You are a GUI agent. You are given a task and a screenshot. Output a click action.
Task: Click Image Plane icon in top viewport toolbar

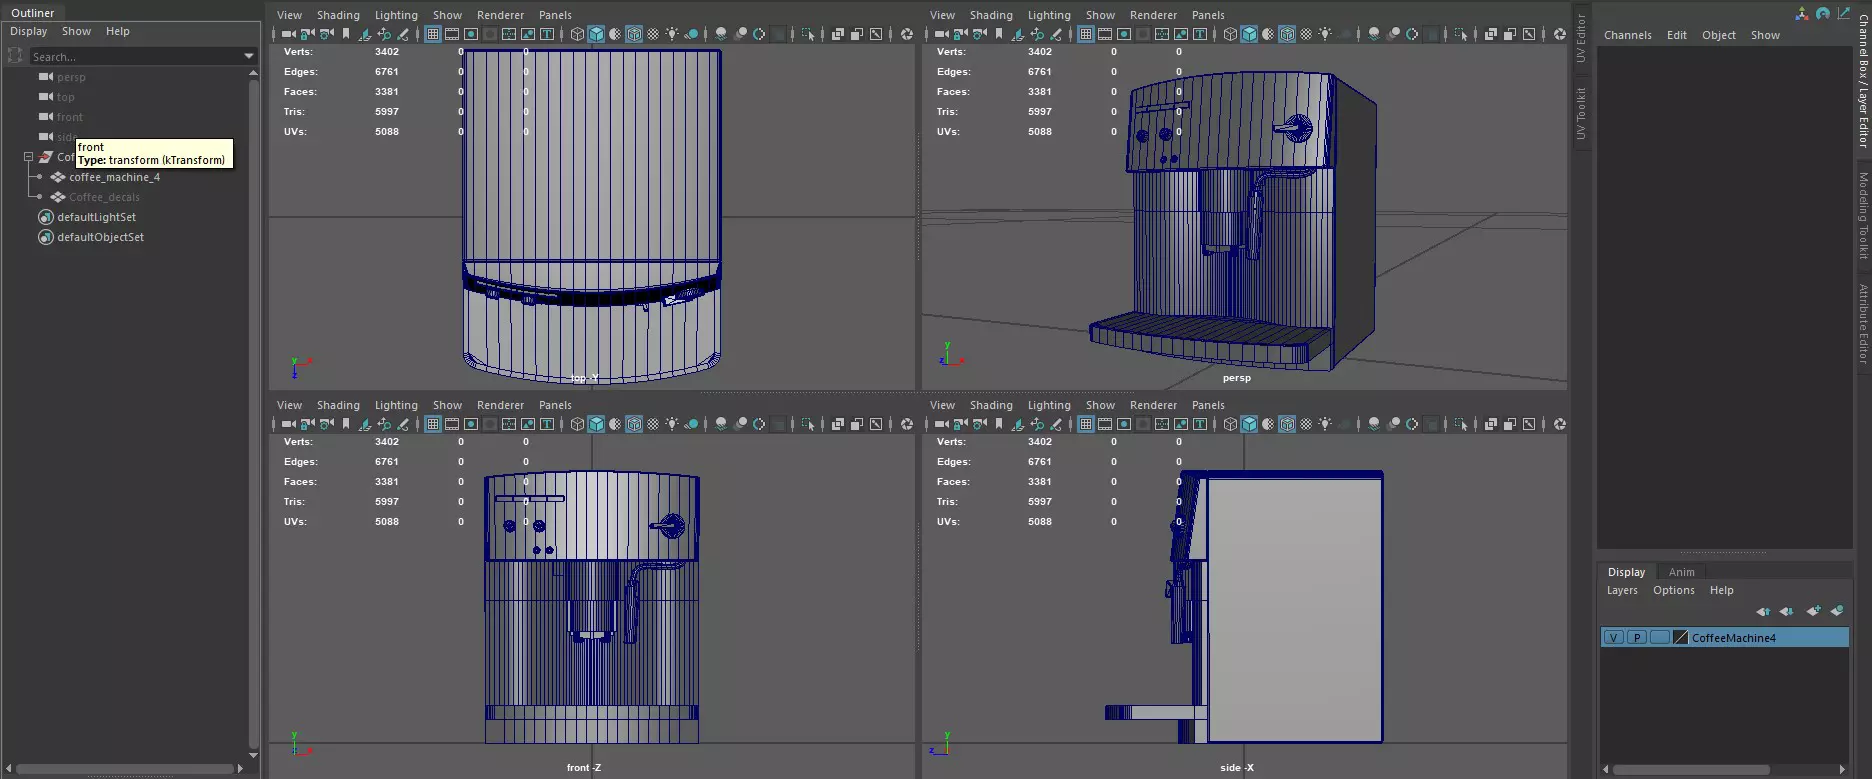(364, 34)
